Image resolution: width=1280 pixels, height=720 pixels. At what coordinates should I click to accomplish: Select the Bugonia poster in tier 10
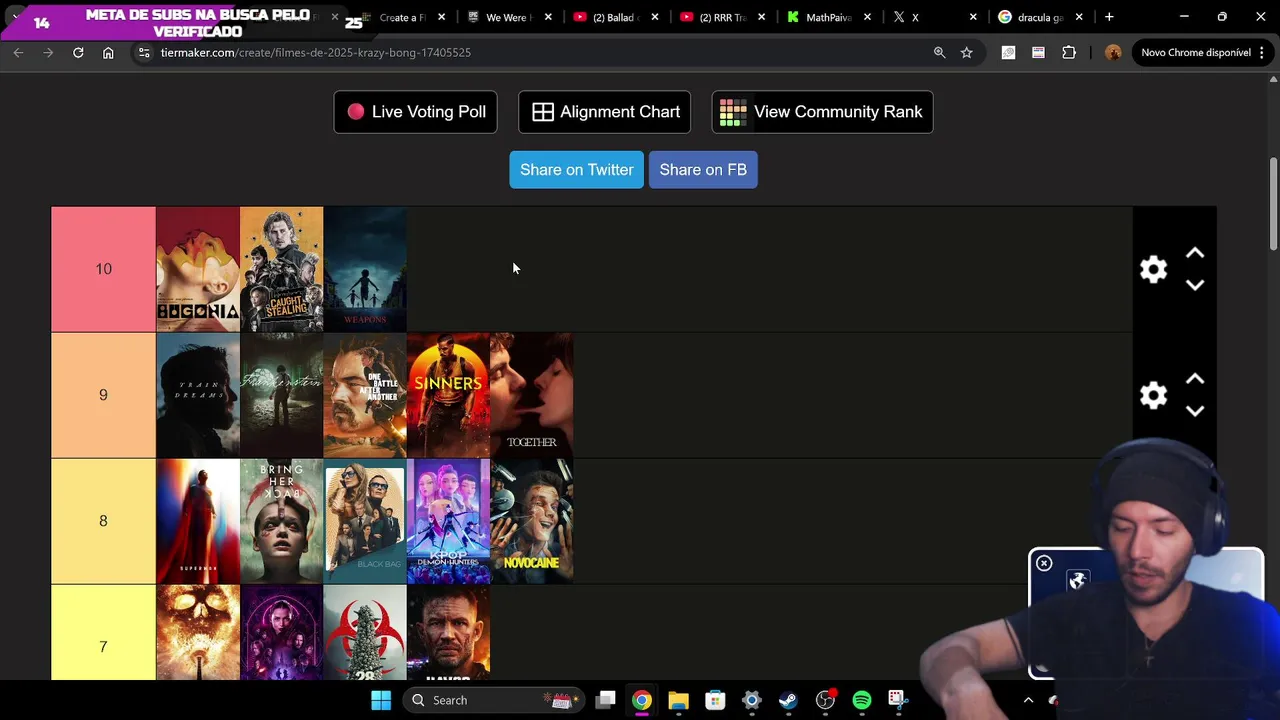pos(198,269)
